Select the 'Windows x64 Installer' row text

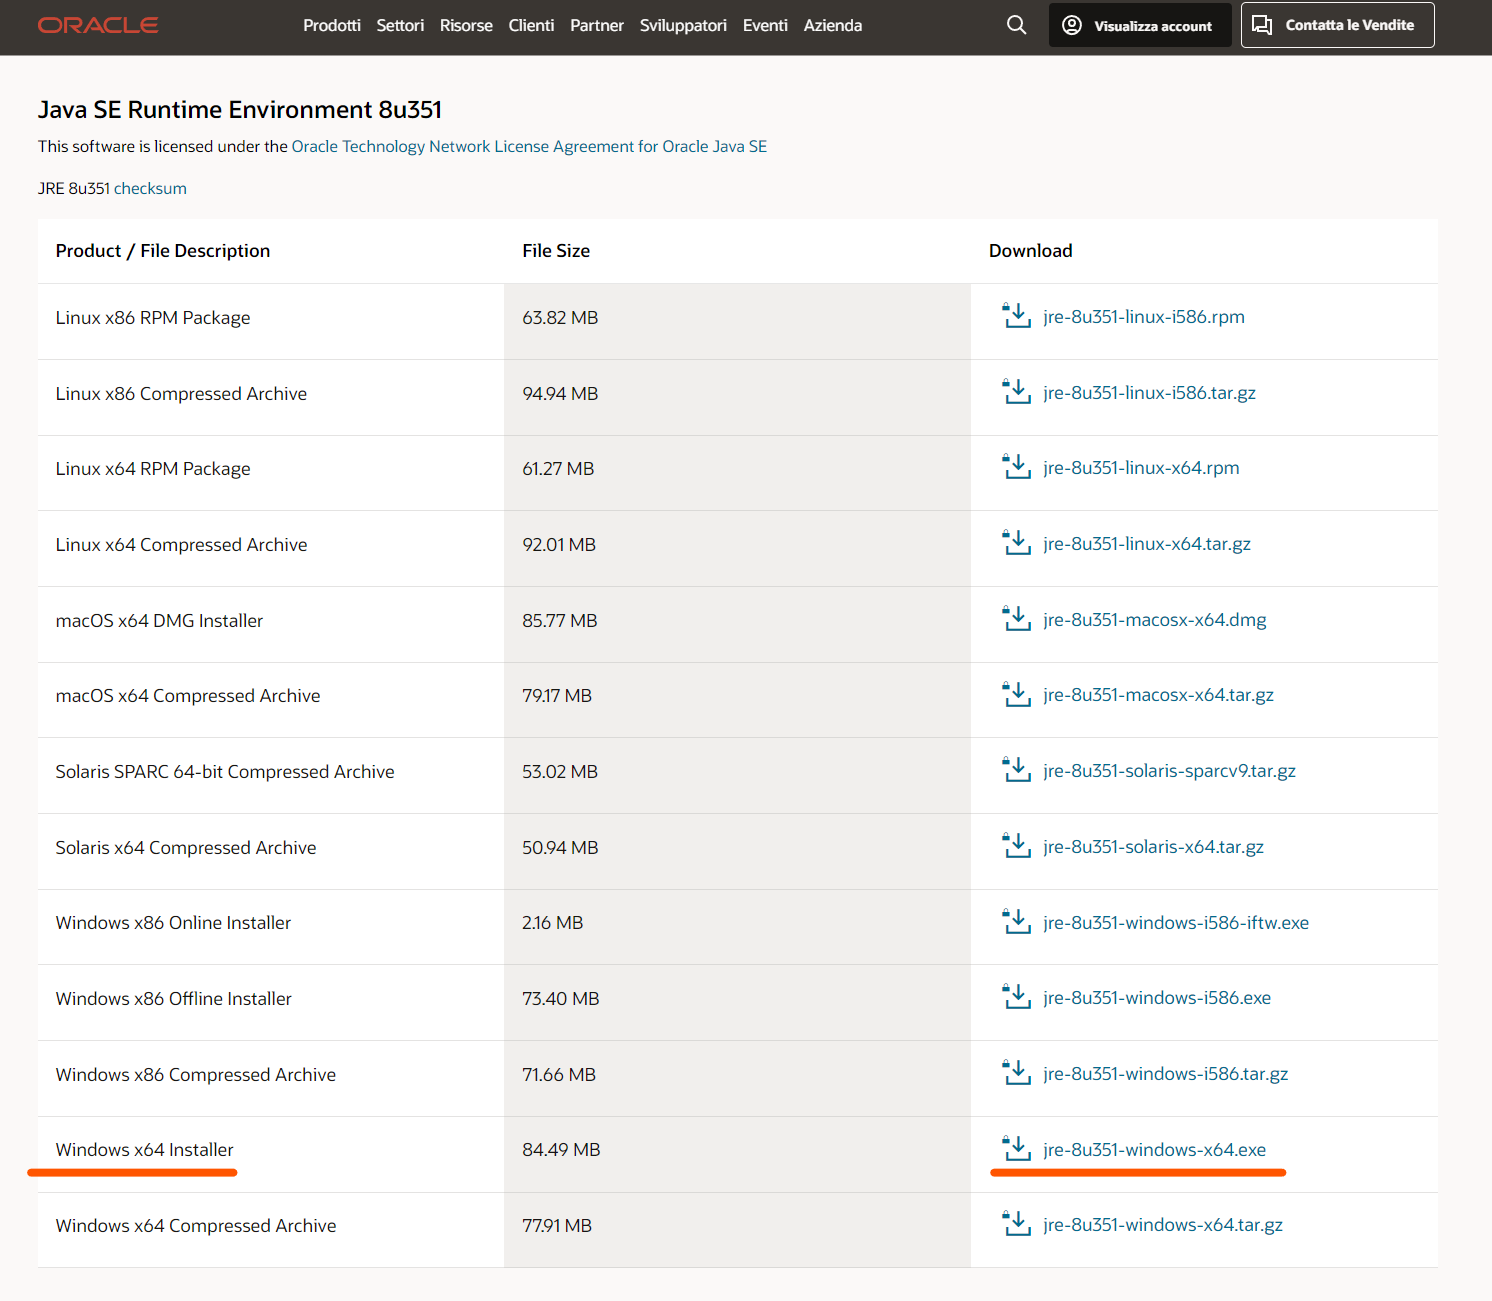coord(145,1150)
